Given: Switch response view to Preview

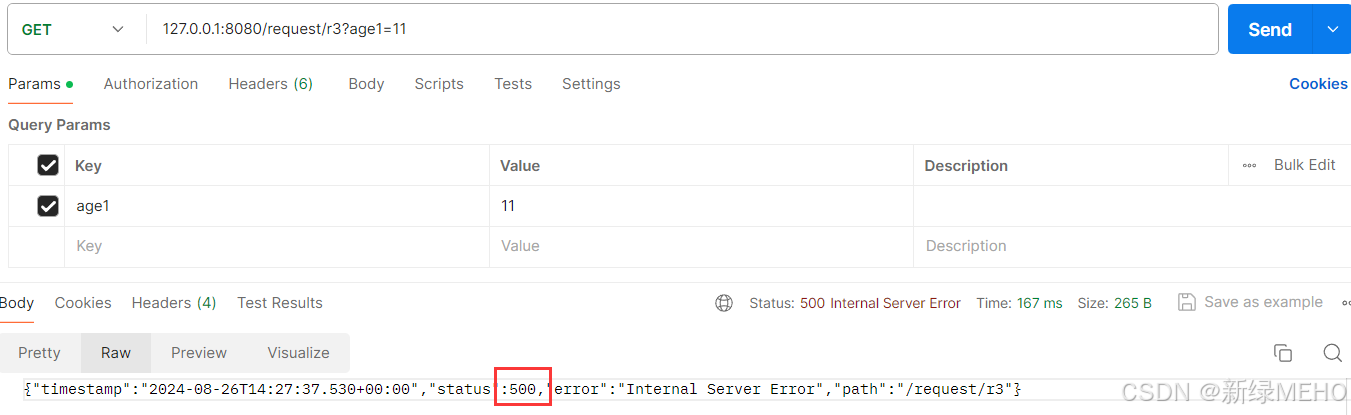Looking at the screenshot, I should click(199, 353).
